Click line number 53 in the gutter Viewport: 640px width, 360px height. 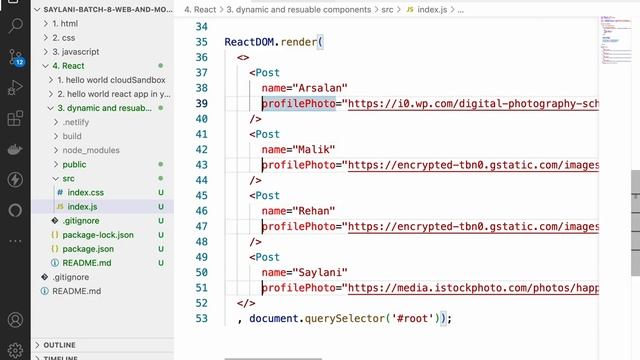coord(202,318)
